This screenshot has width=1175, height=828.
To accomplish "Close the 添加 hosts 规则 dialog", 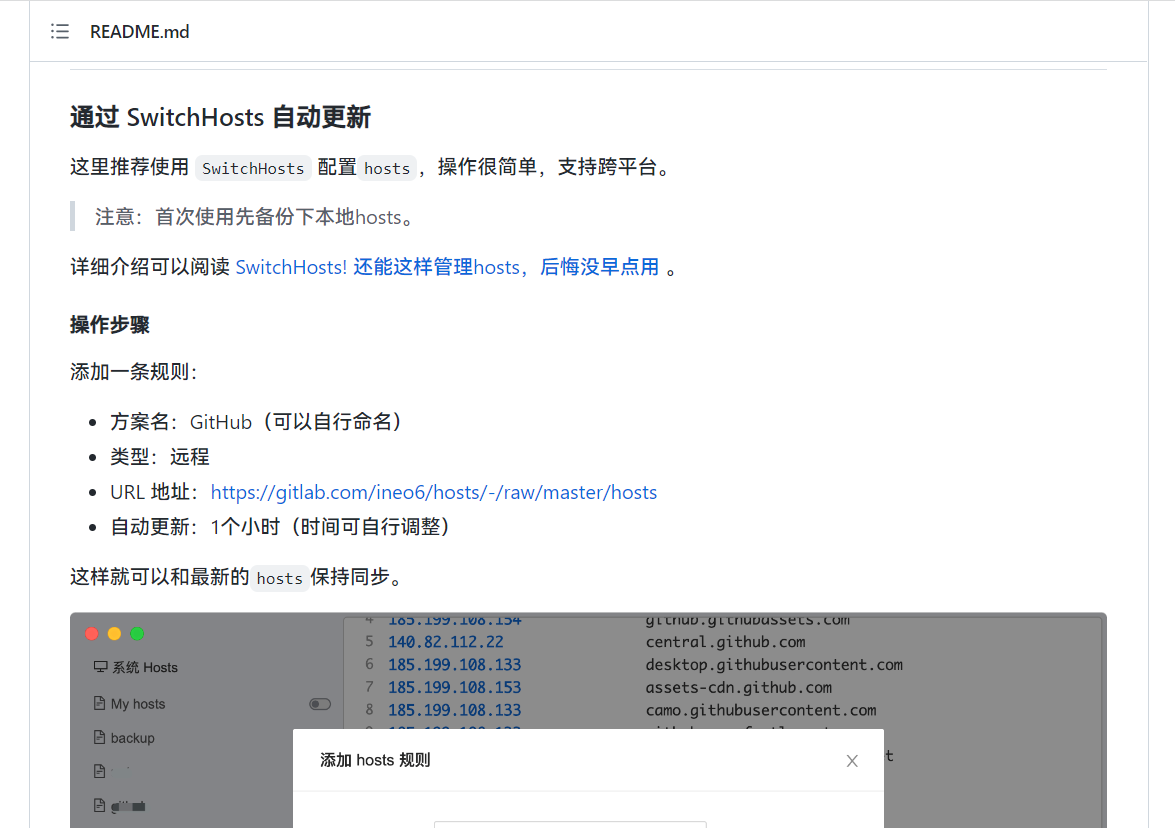I will coord(852,761).
